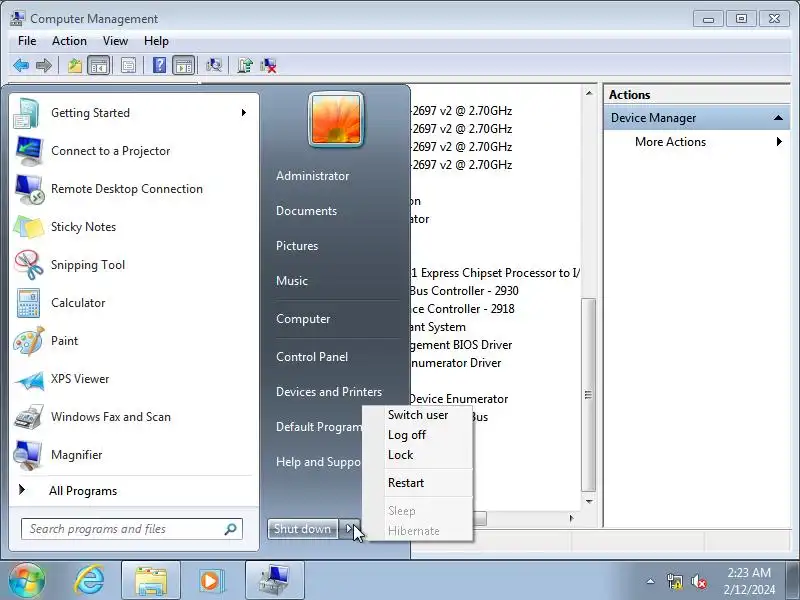Open Pictures from Start menu

point(297,246)
